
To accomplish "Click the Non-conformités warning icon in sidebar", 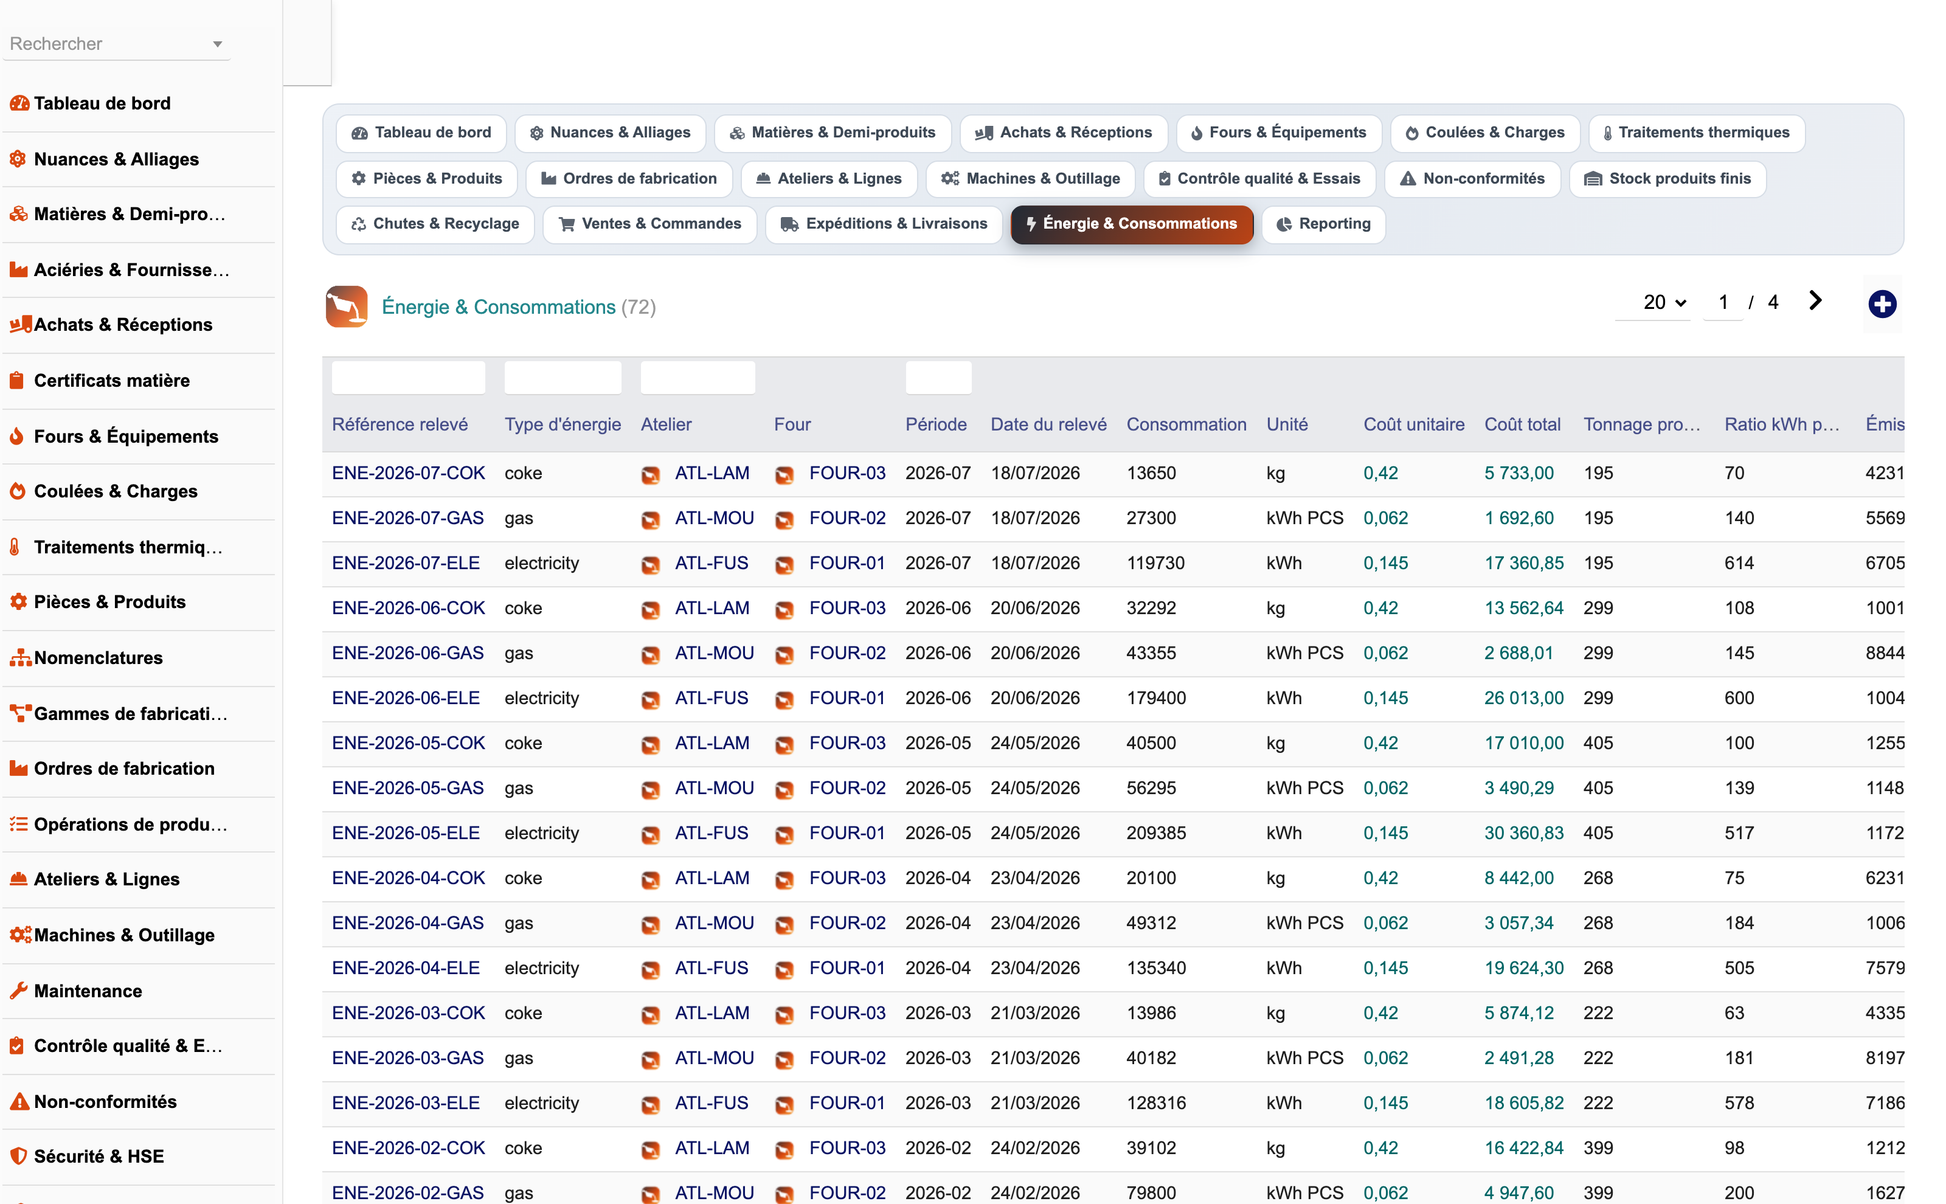I will [18, 1102].
